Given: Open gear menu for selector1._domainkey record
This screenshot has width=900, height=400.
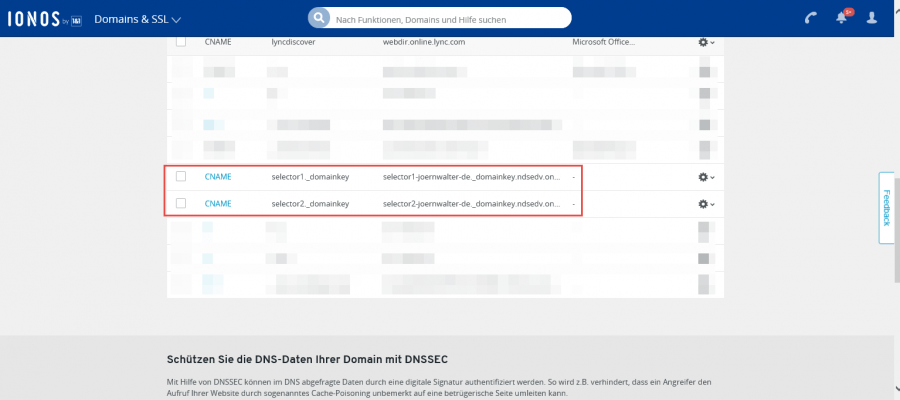Looking at the screenshot, I should pyautogui.click(x=706, y=177).
